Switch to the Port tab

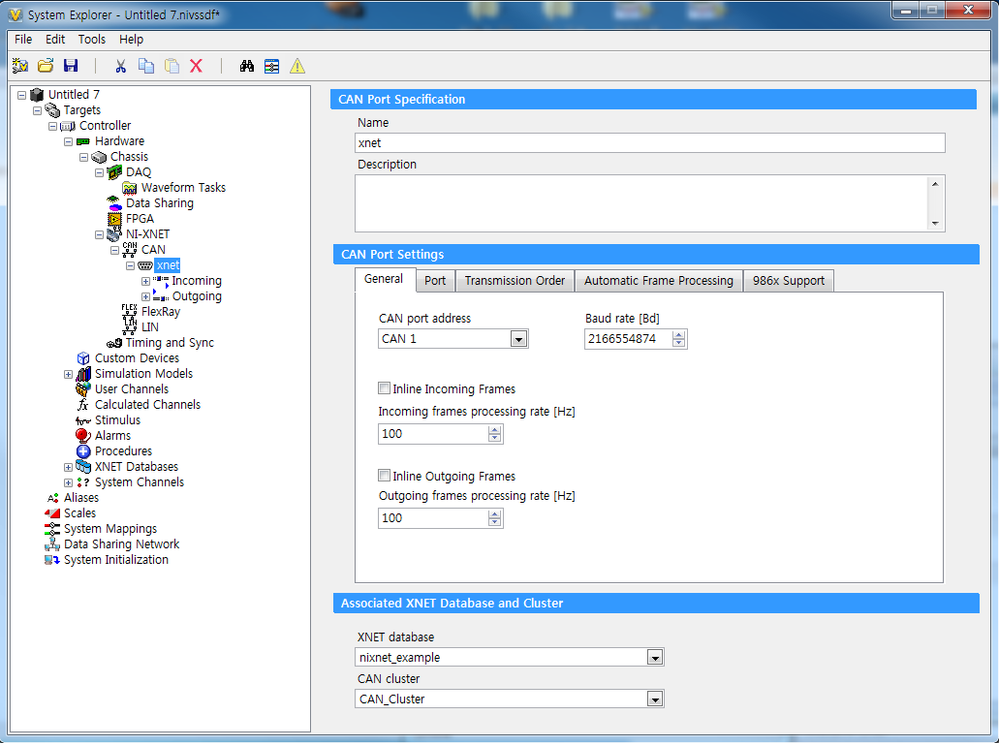(435, 280)
